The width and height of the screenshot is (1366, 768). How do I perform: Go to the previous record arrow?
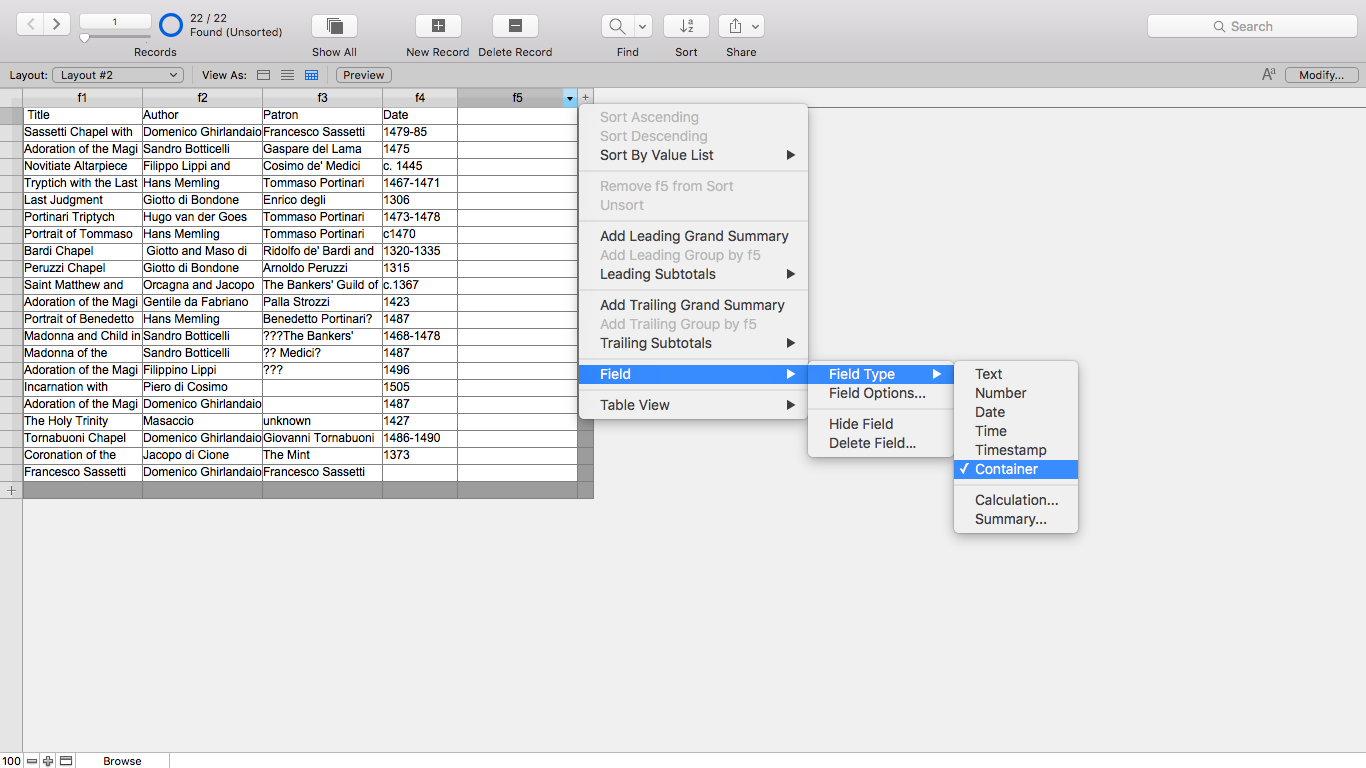(30, 24)
